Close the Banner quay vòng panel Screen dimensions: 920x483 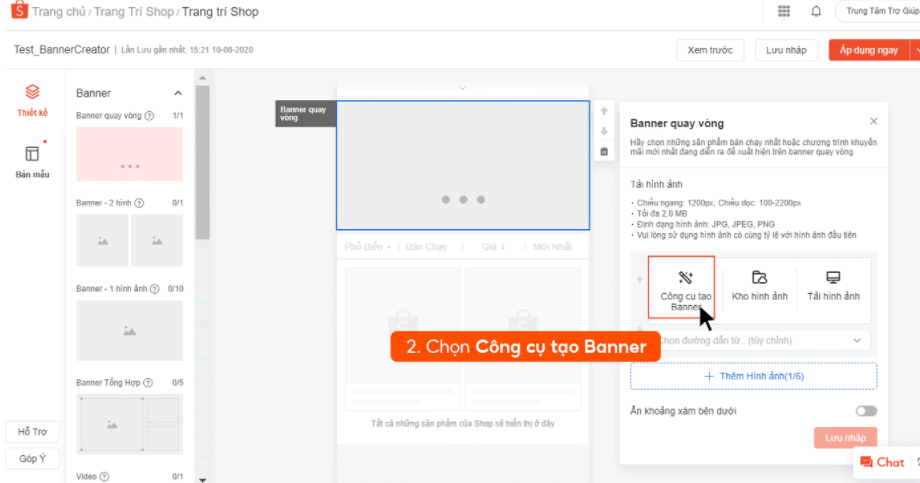click(x=874, y=122)
